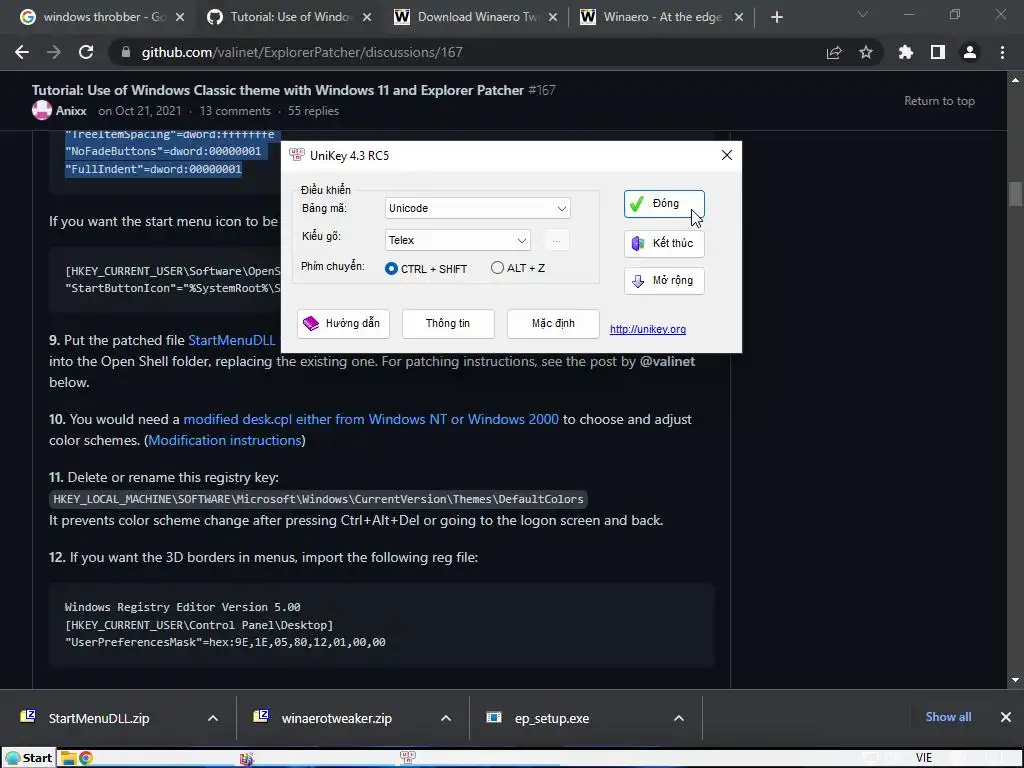
Task: Open the Bảng mã Unicode dropdown
Action: click(477, 208)
